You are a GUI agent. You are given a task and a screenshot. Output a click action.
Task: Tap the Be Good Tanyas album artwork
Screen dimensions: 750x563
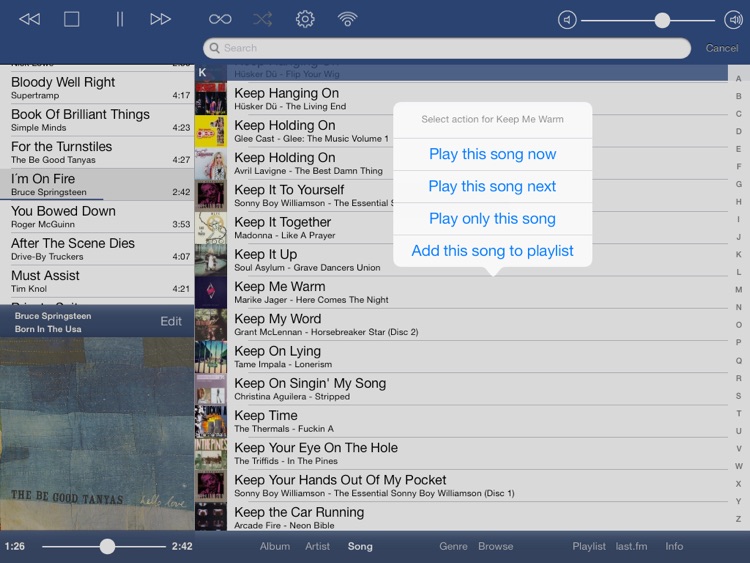tap(97, 433)
